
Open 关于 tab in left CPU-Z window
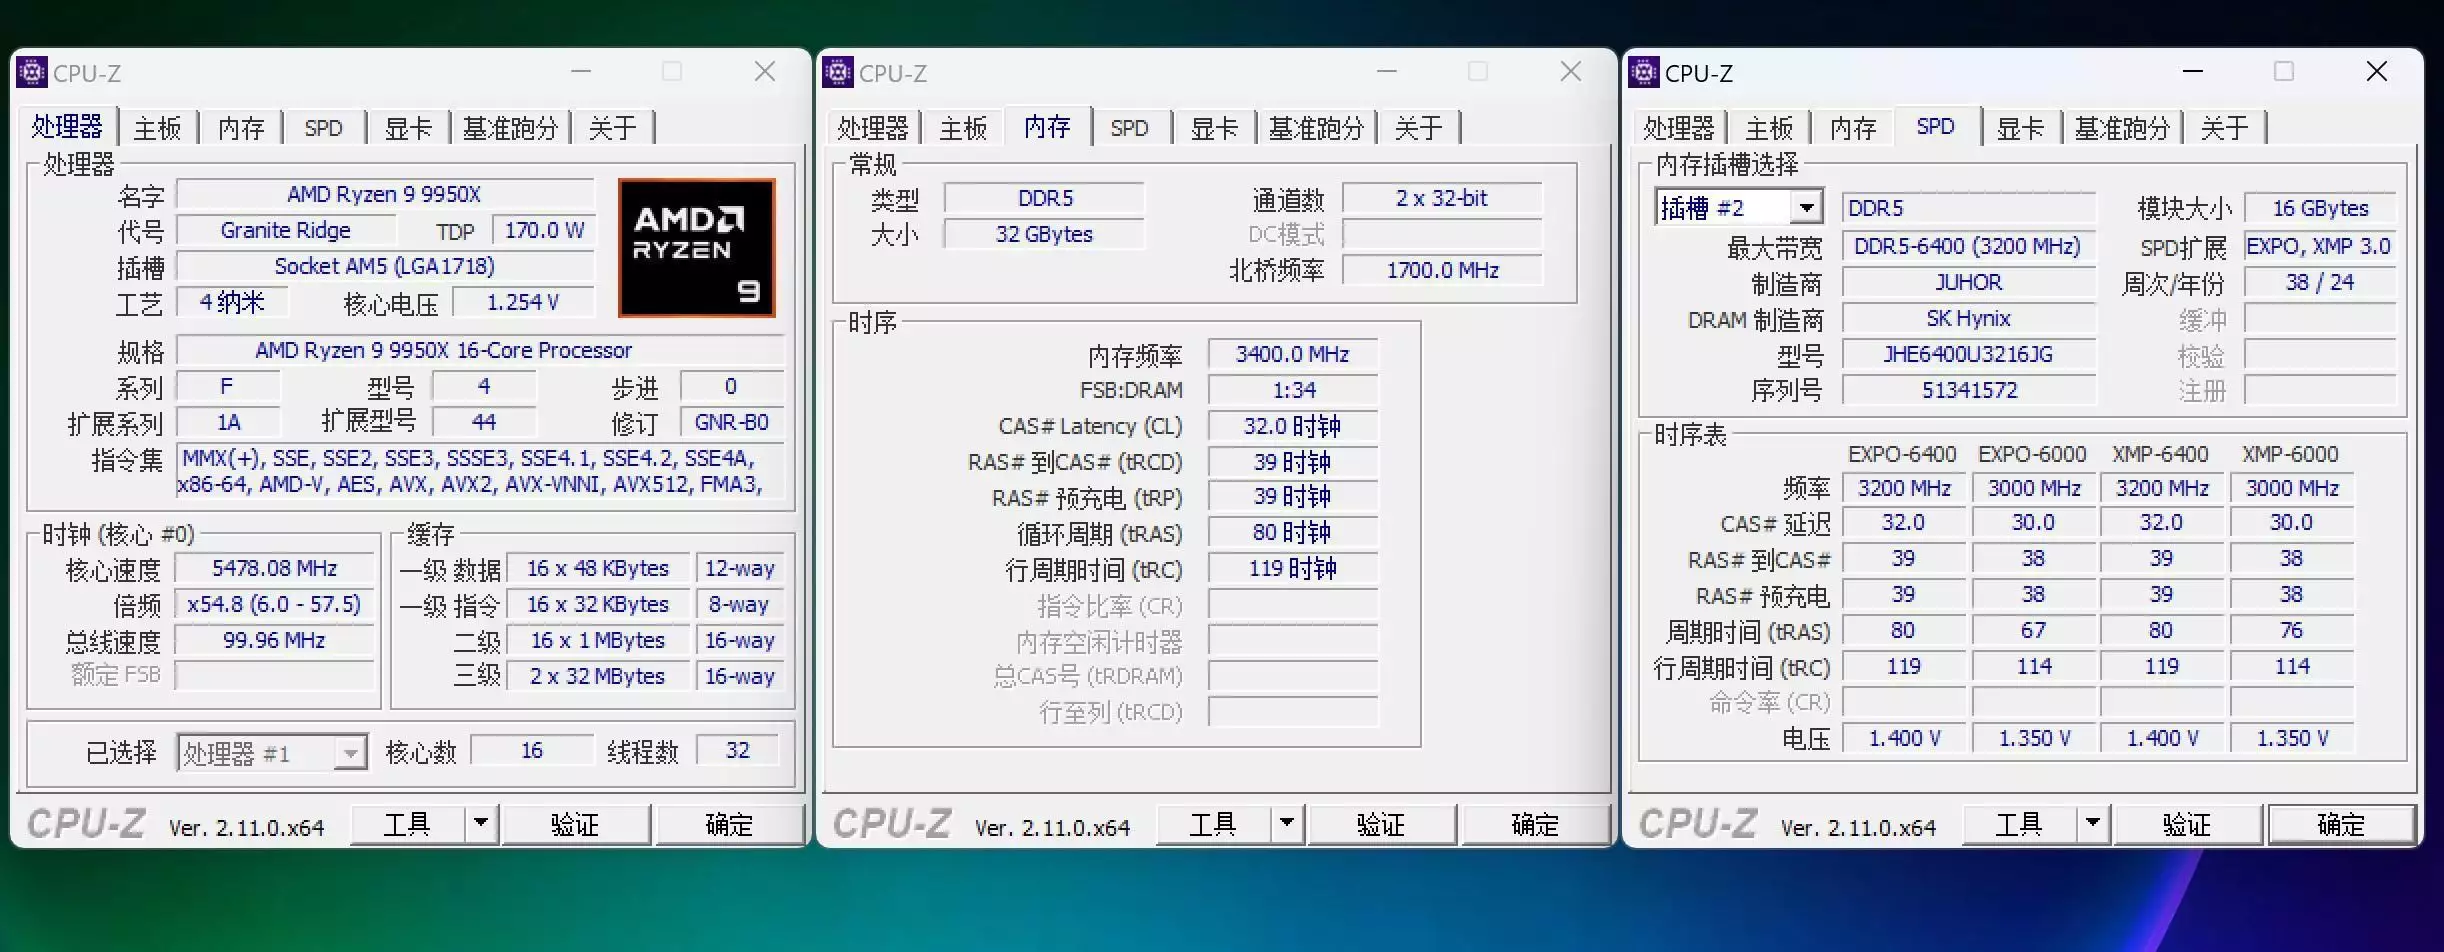(612, 128)
